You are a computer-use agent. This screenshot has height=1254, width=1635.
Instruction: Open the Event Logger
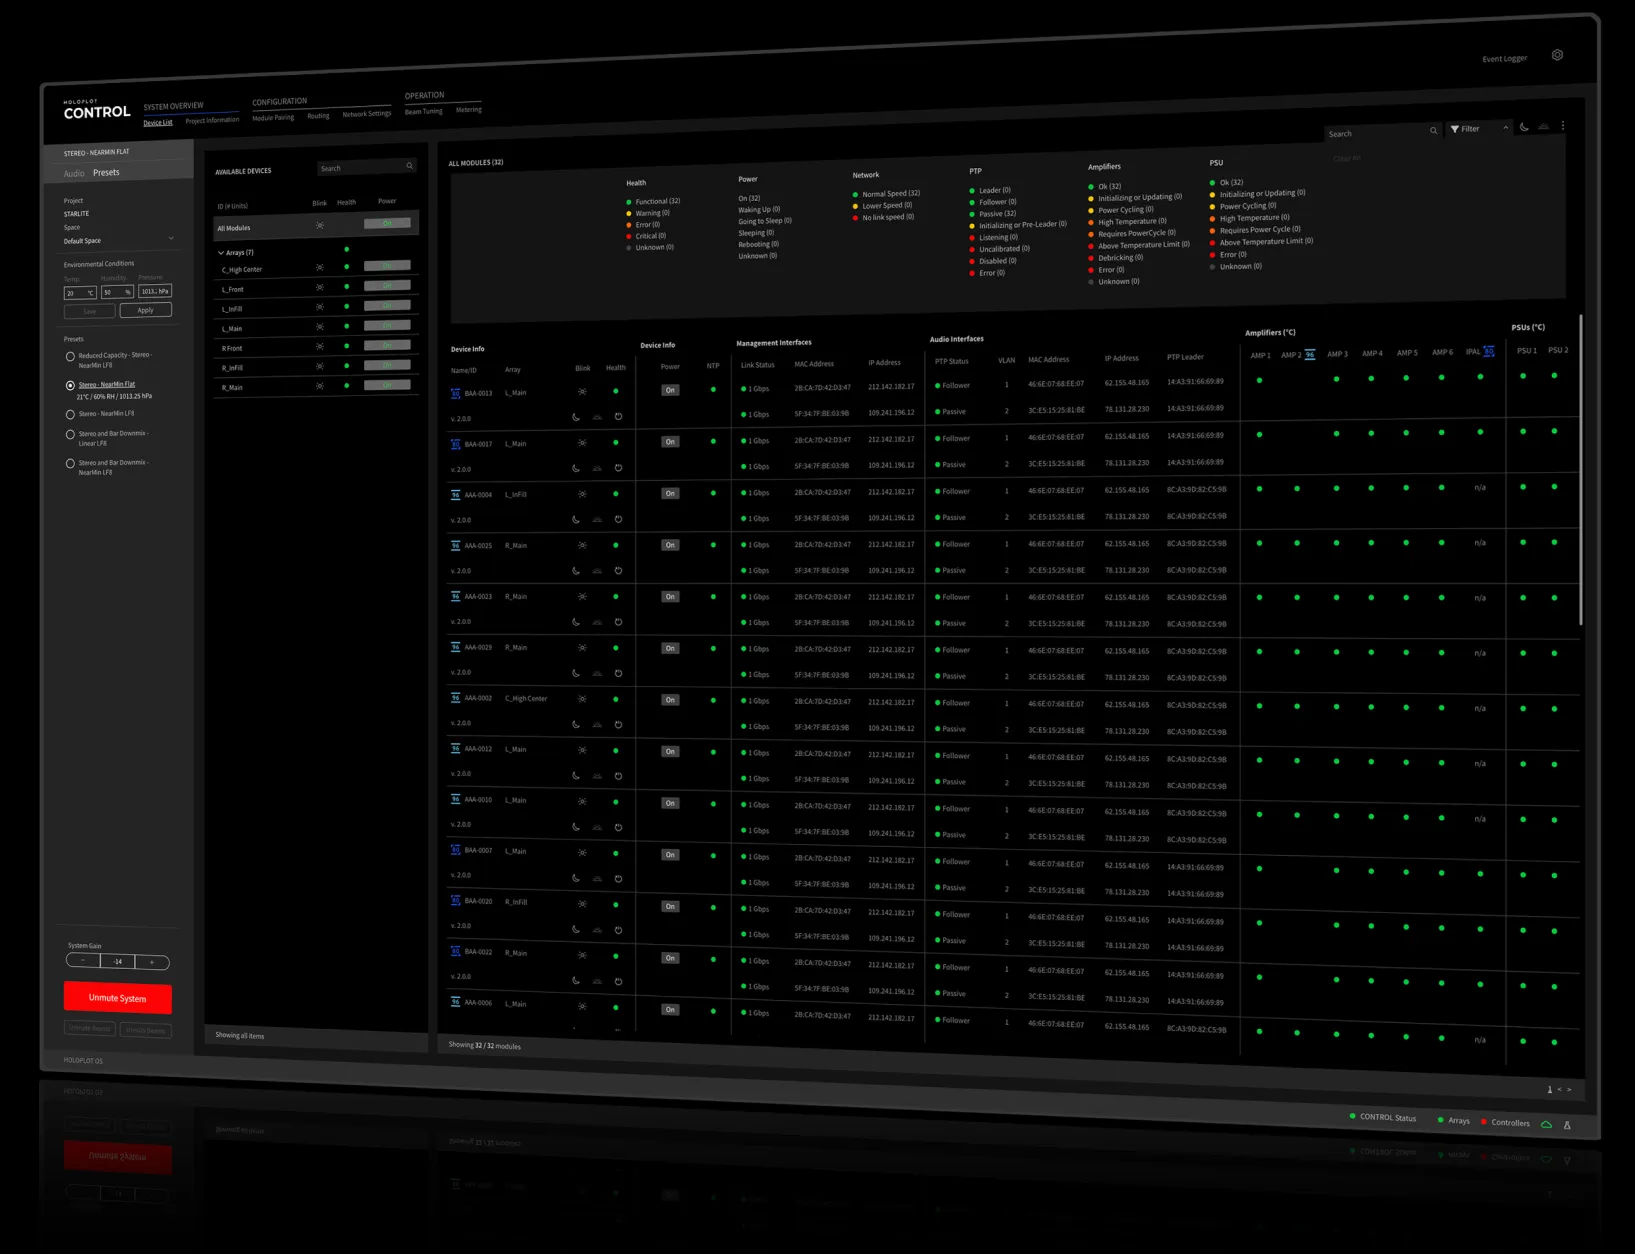1504,59
